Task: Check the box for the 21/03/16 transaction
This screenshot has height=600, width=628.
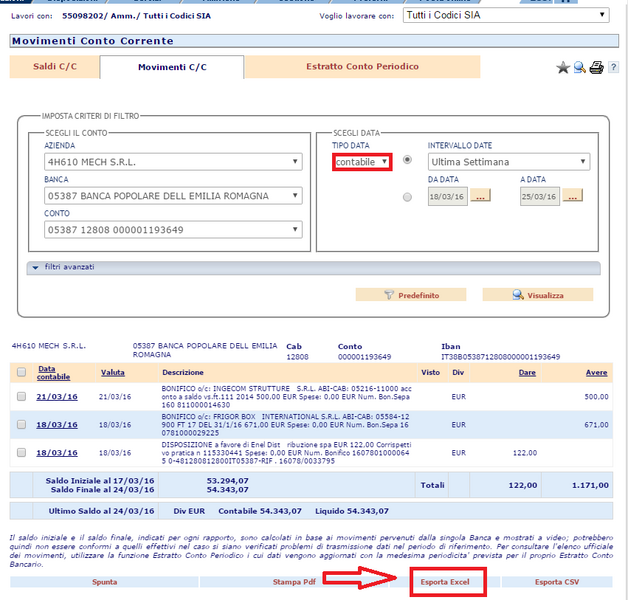Action: [x=22, y=396]
